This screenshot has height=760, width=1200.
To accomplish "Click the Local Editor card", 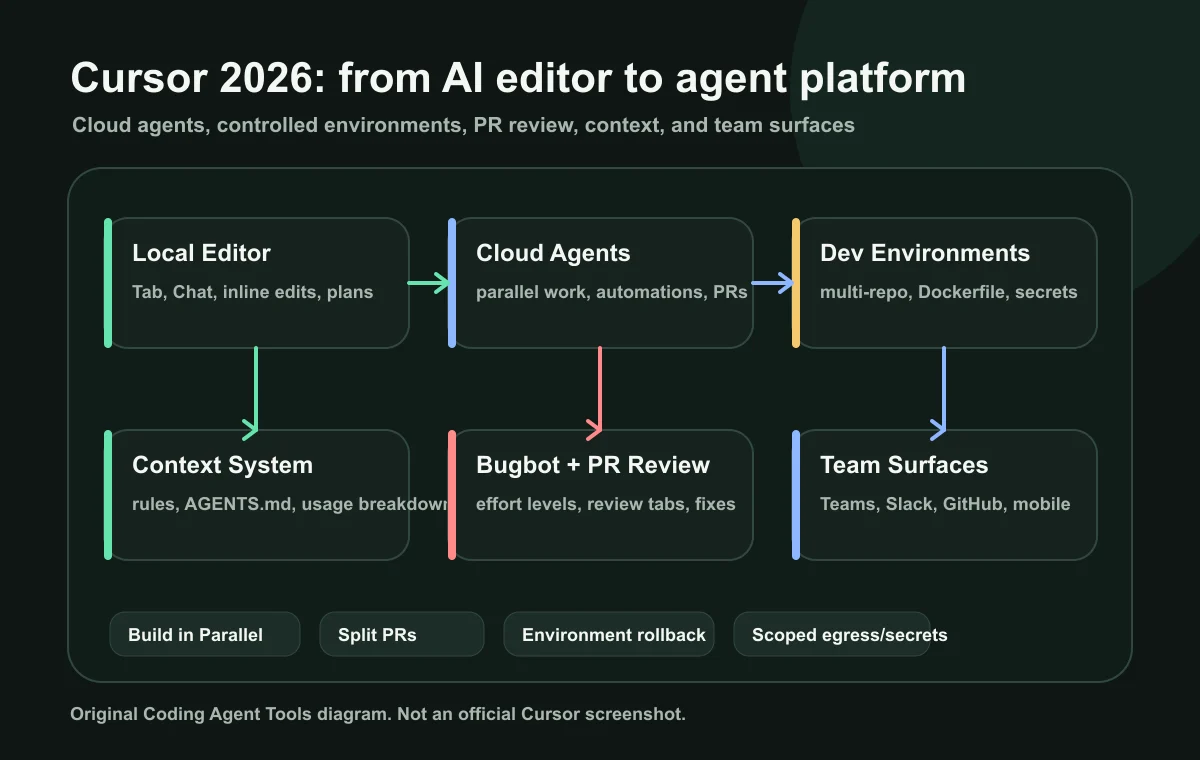I will [x=257, y=283].
